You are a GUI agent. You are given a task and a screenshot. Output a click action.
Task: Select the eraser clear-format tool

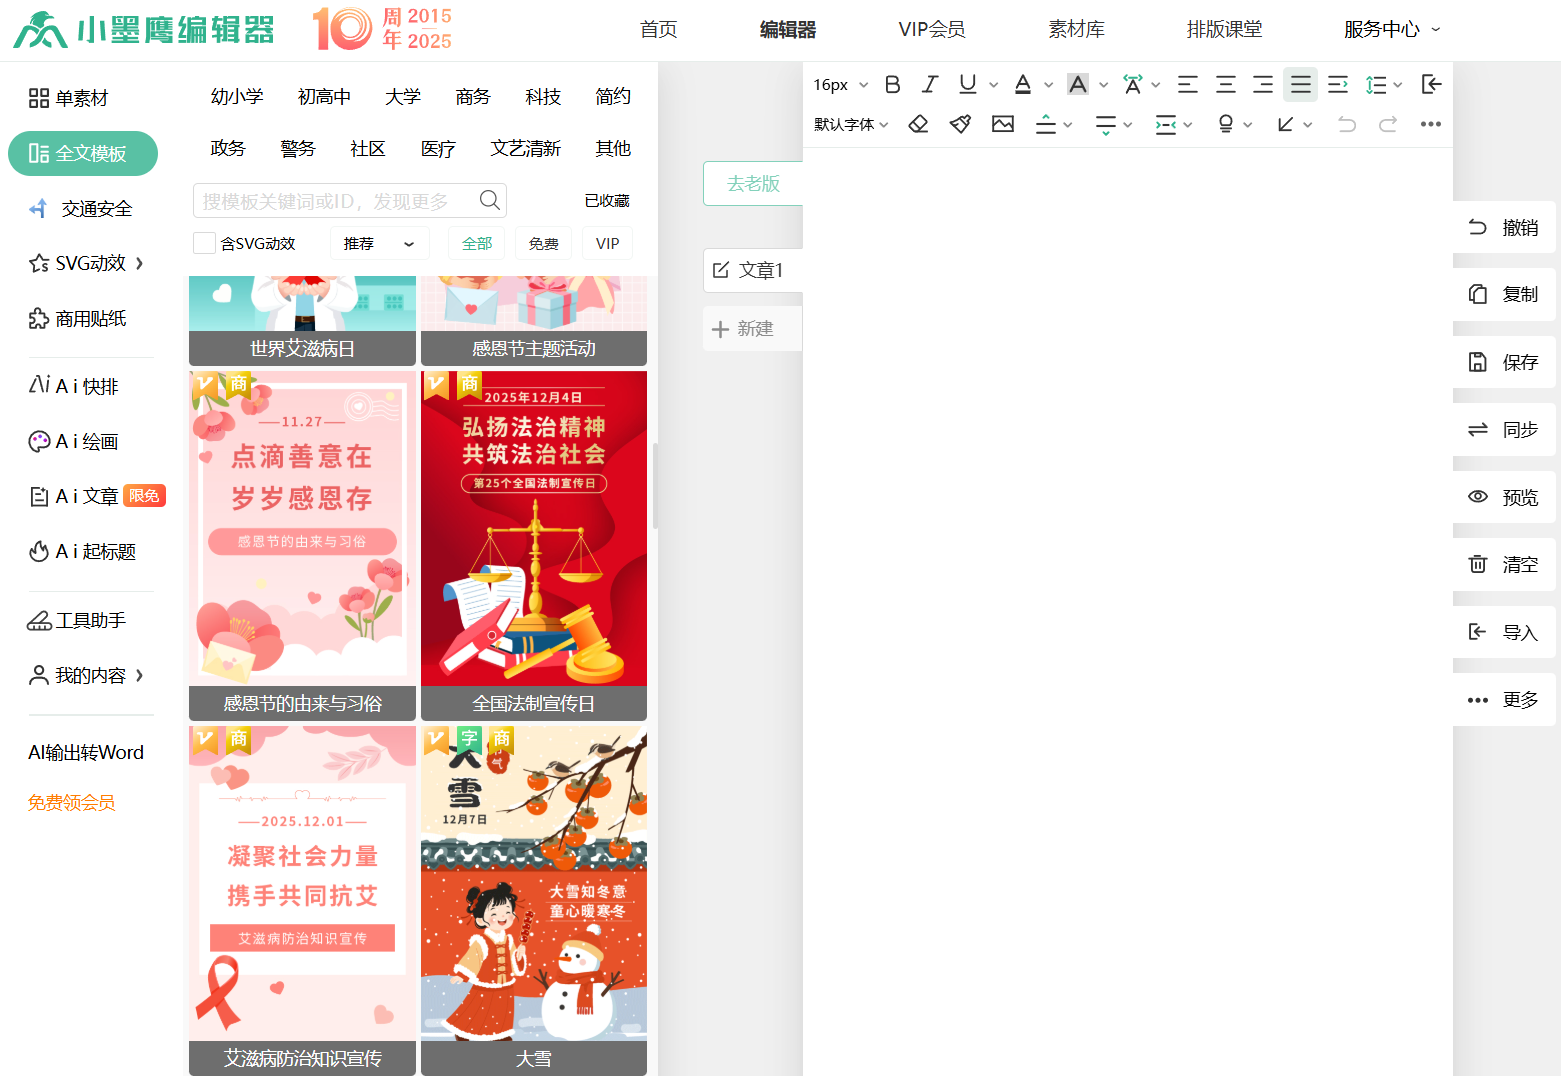918,124
